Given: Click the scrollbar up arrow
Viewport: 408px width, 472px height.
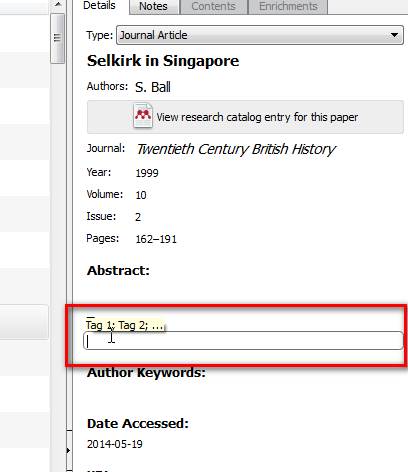Looking at the screenshot, I should click(x=58, y=4).
